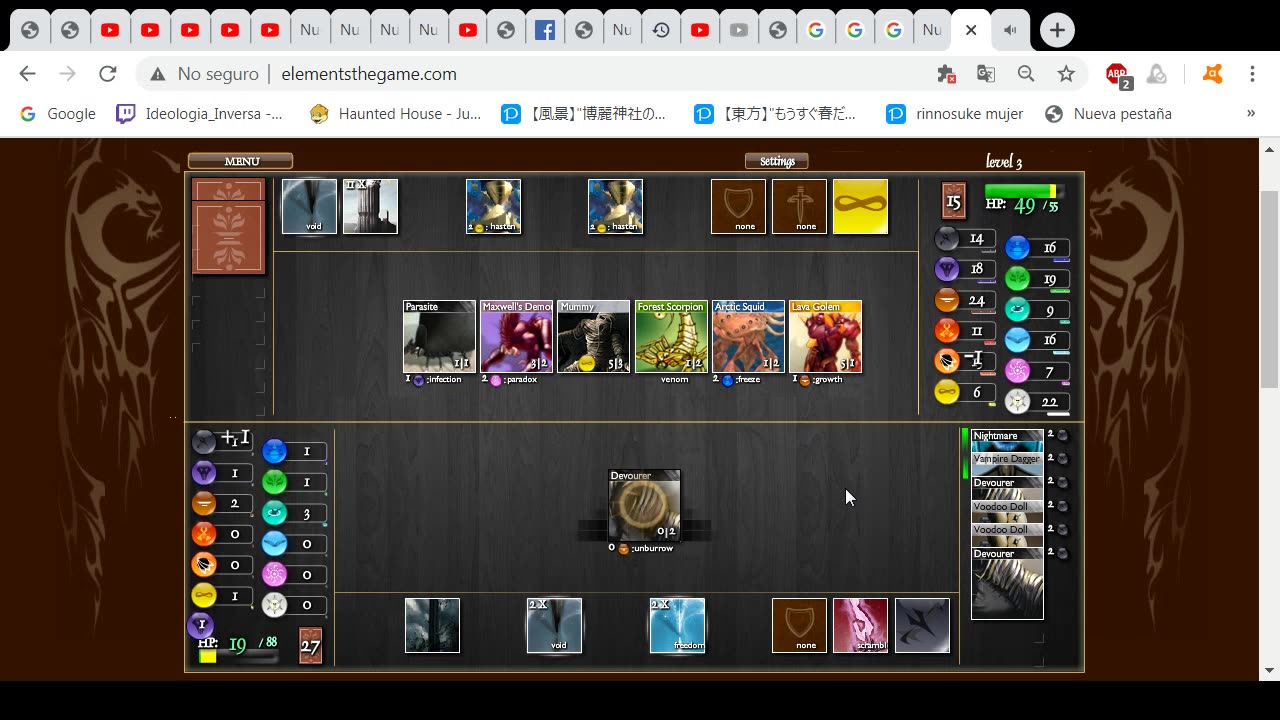
Task: Click opponent's void permanent icon
Action: (x=309, y=206)
